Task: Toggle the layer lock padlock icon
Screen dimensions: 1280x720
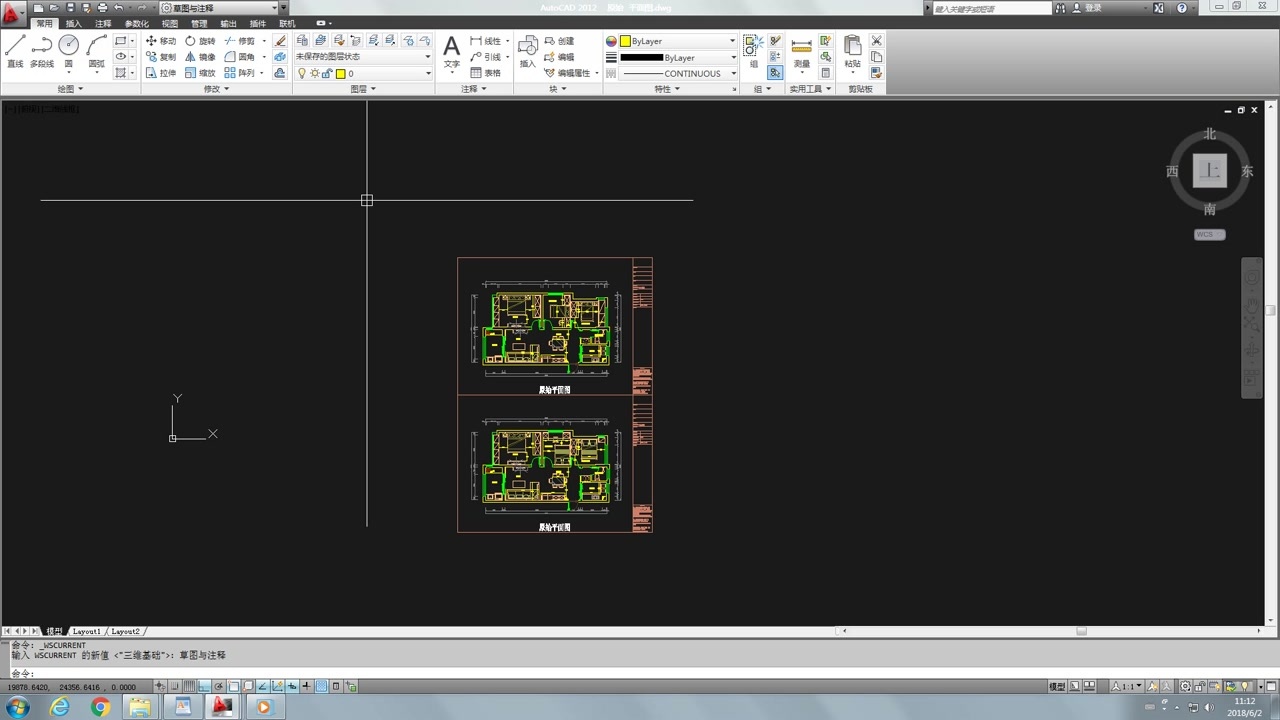Action: tap(327, 73)
